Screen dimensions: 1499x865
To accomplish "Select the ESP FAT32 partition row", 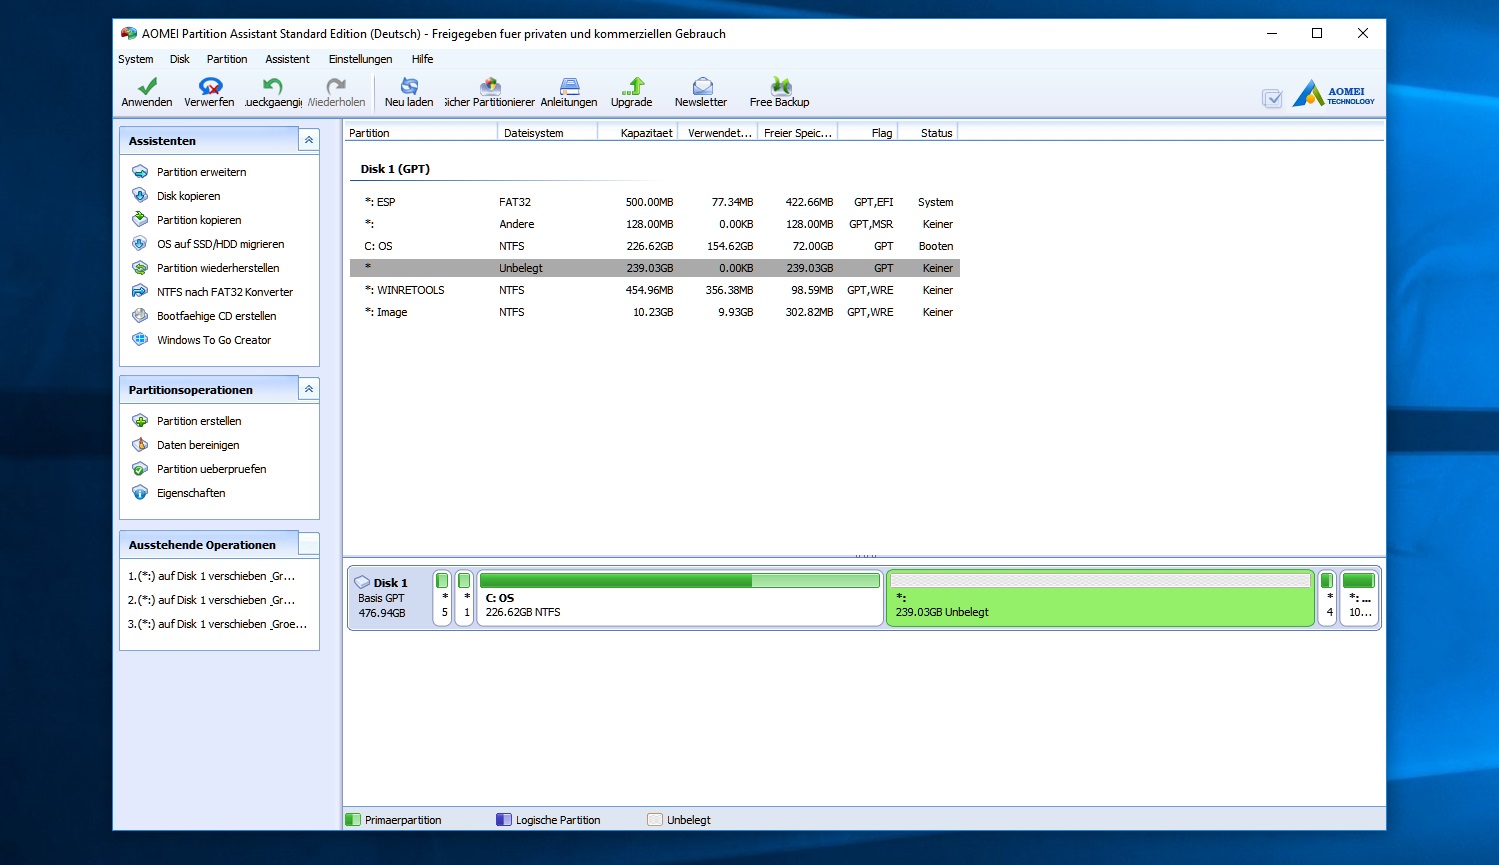I will click(x=655, y=202).
